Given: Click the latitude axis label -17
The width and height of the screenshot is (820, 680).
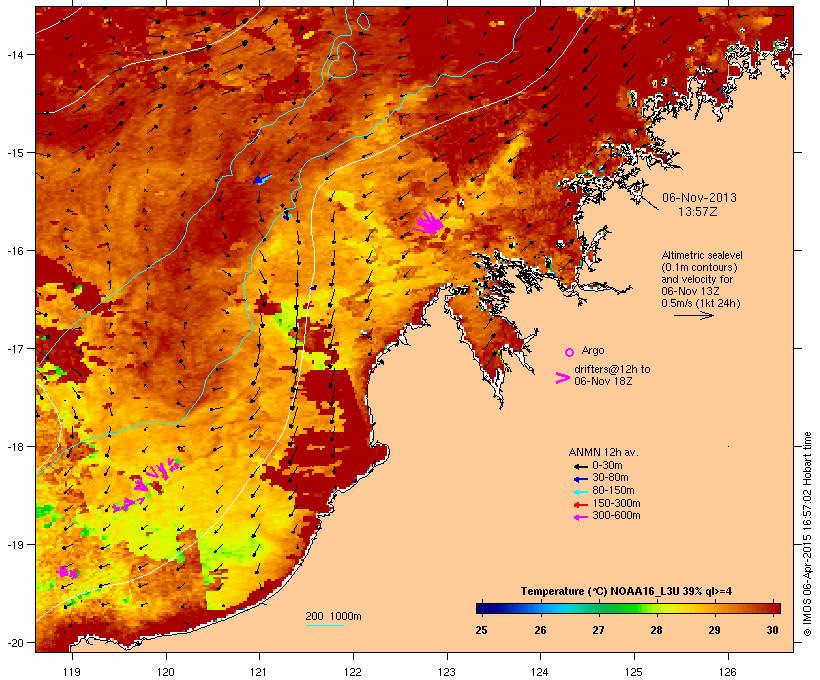Looking at the screenshot, I should tap(14, 348).
